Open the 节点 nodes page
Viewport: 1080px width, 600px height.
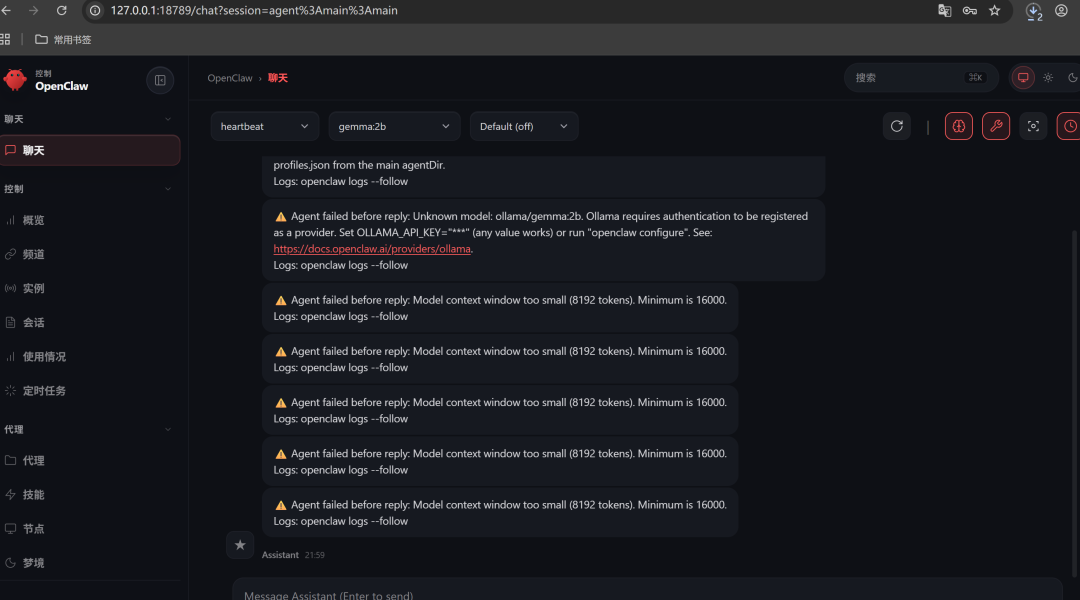tap(90, 529)
